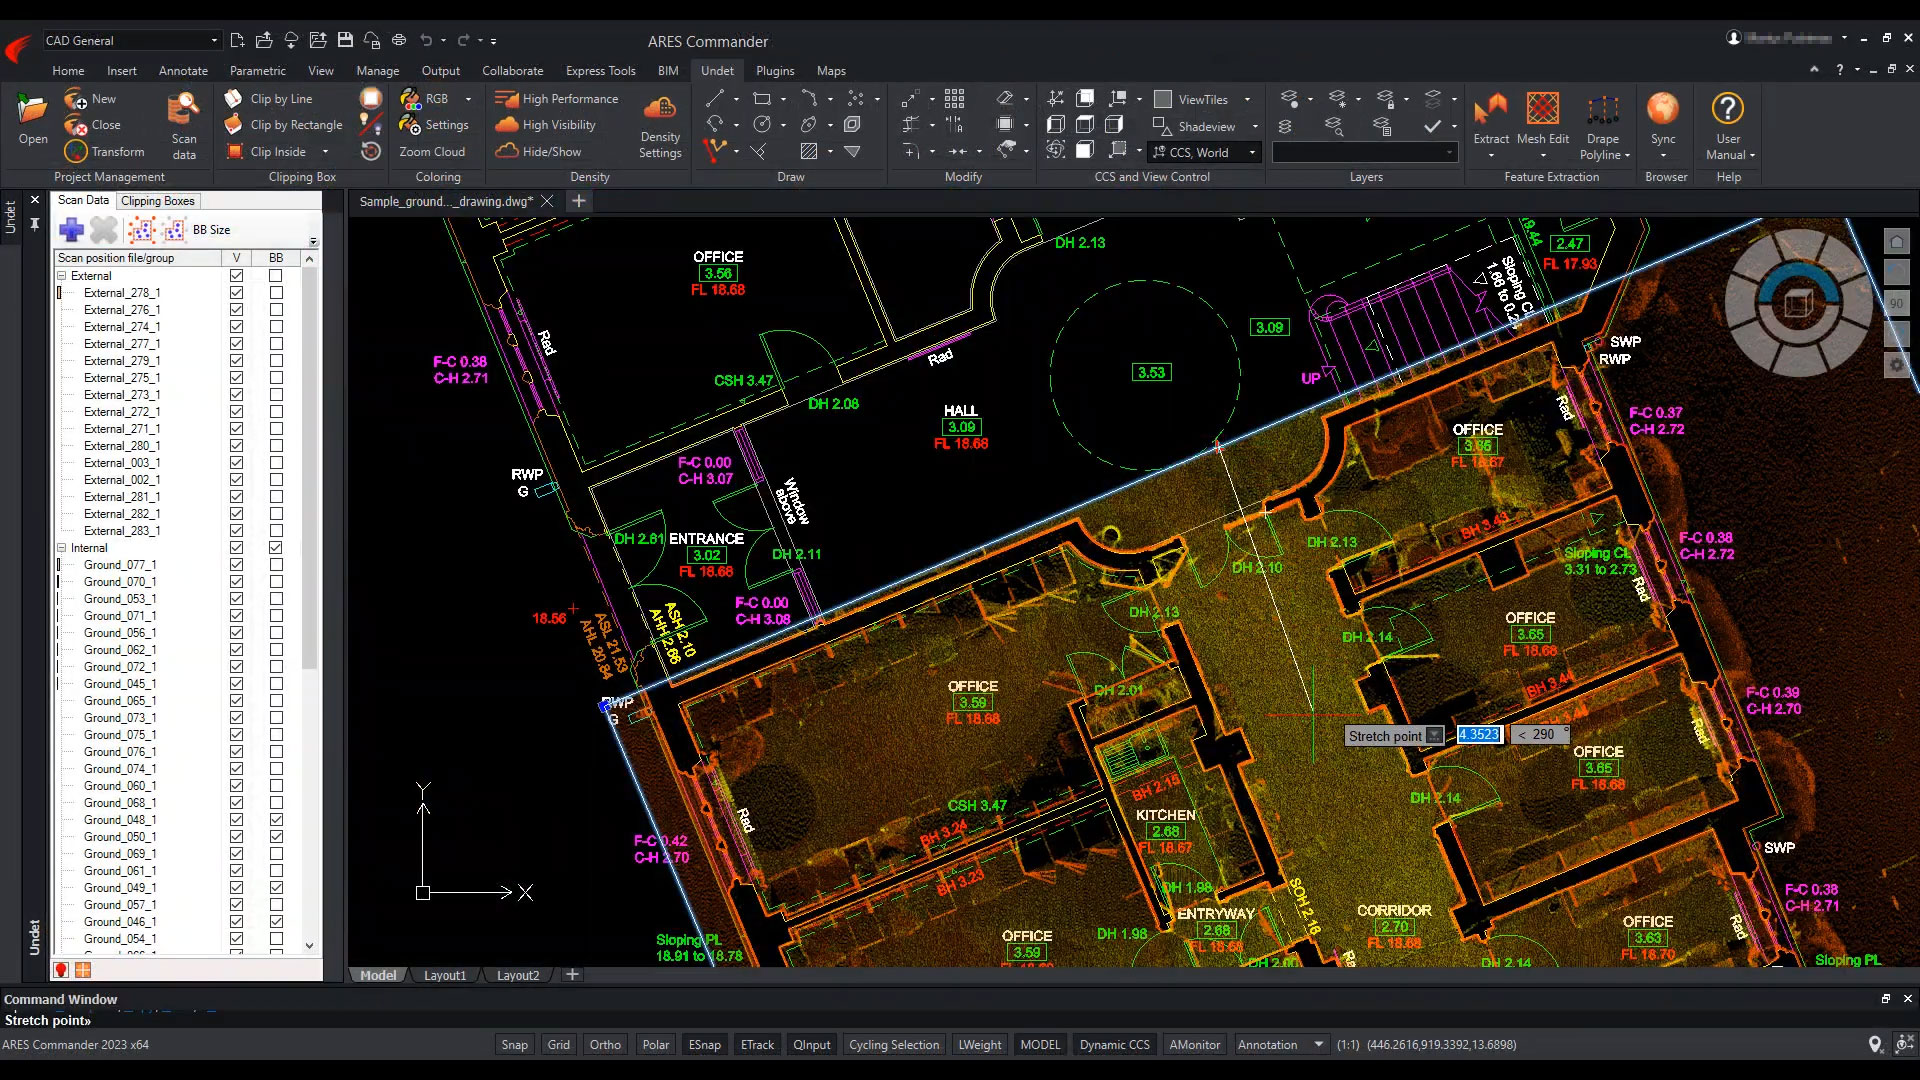
Task: Open the Annotation scale dropdown
Action: 1280,1045
